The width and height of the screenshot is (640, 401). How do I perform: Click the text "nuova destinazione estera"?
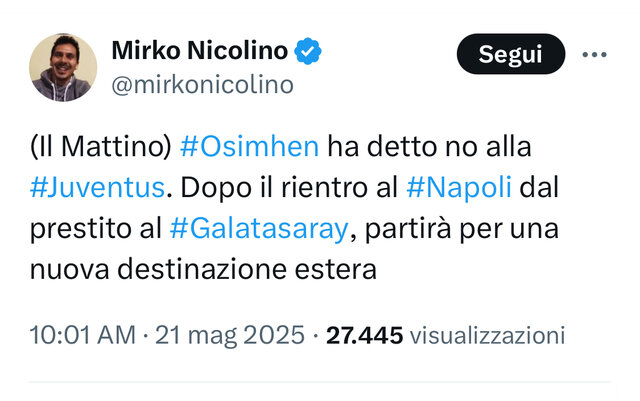coord(204,270)
